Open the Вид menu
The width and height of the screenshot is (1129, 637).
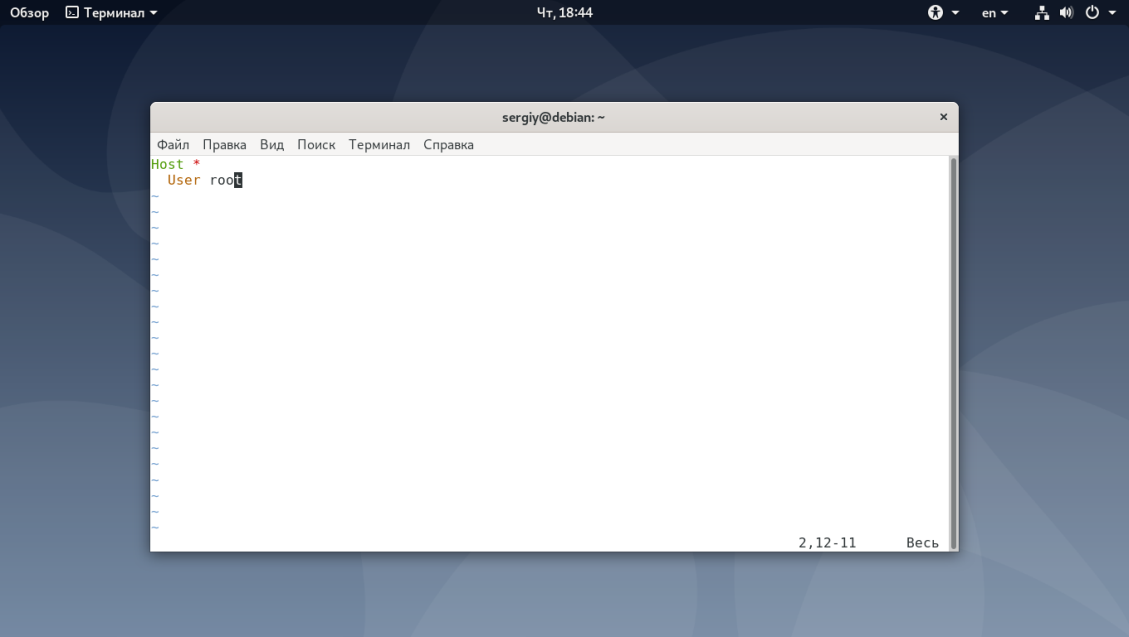(x=271, y=145)
